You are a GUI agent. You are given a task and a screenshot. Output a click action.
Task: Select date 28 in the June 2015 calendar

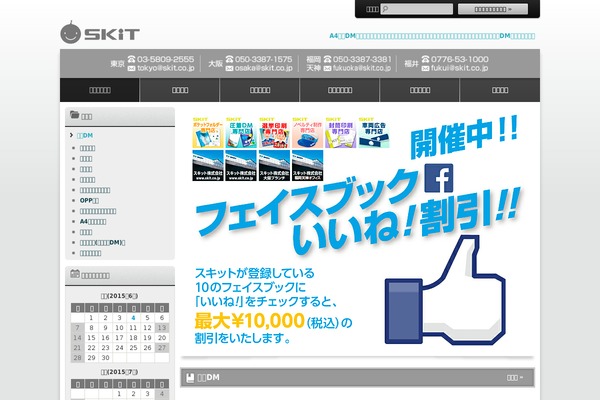(x=77, y=358)
